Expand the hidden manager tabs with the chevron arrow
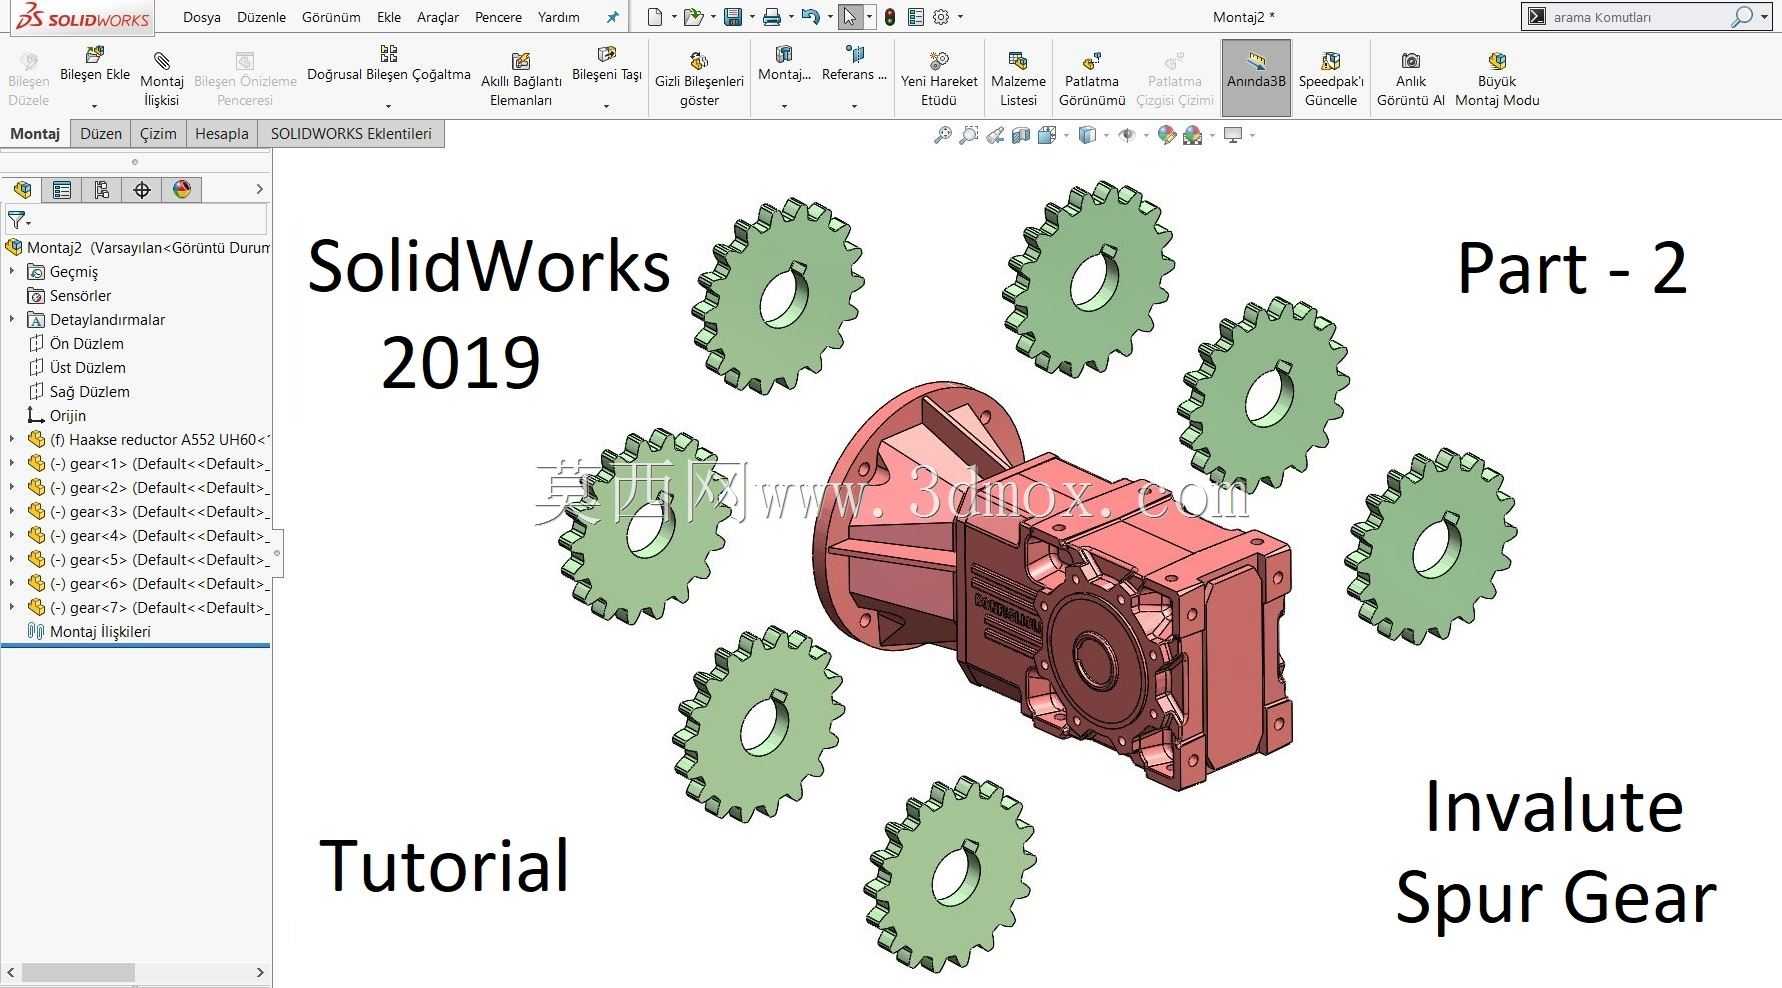 pos(260,189)
